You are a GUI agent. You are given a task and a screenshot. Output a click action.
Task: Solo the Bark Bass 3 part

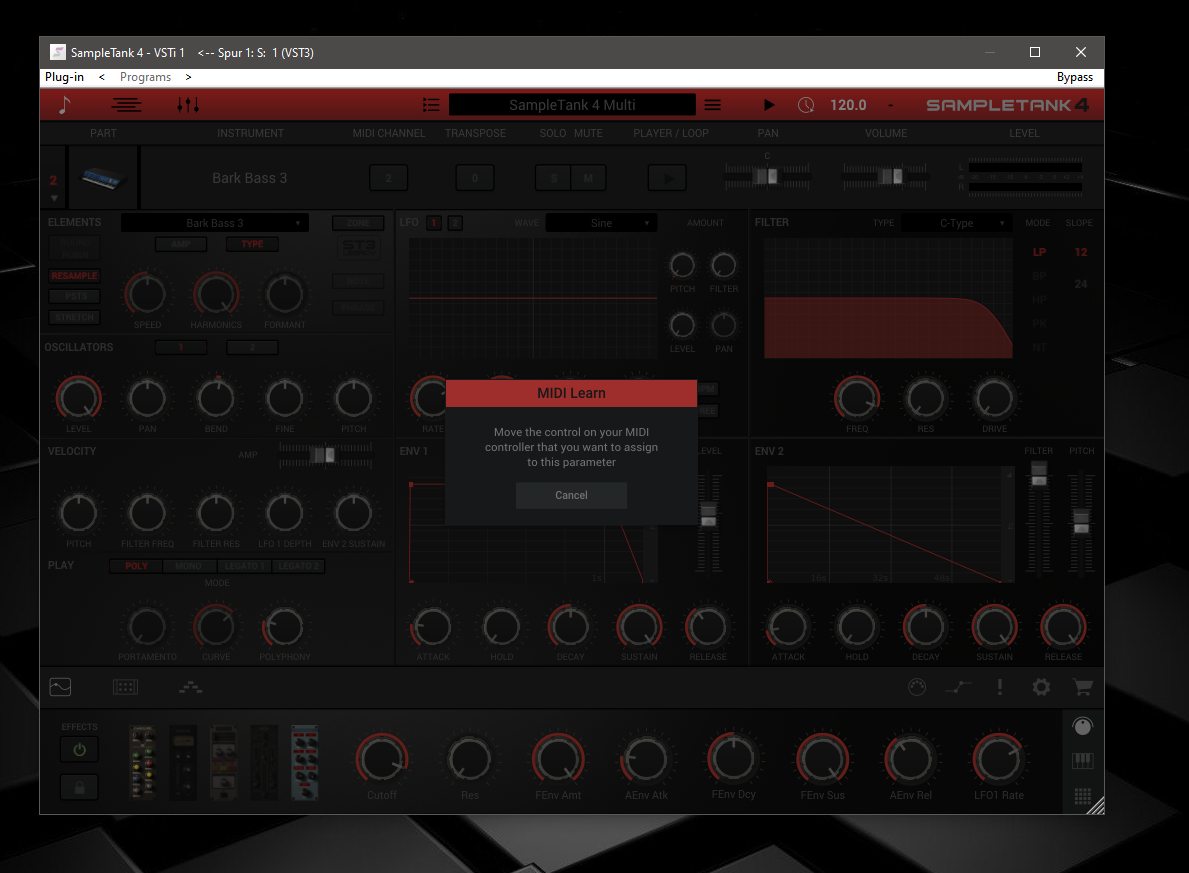tap(554, 178)
